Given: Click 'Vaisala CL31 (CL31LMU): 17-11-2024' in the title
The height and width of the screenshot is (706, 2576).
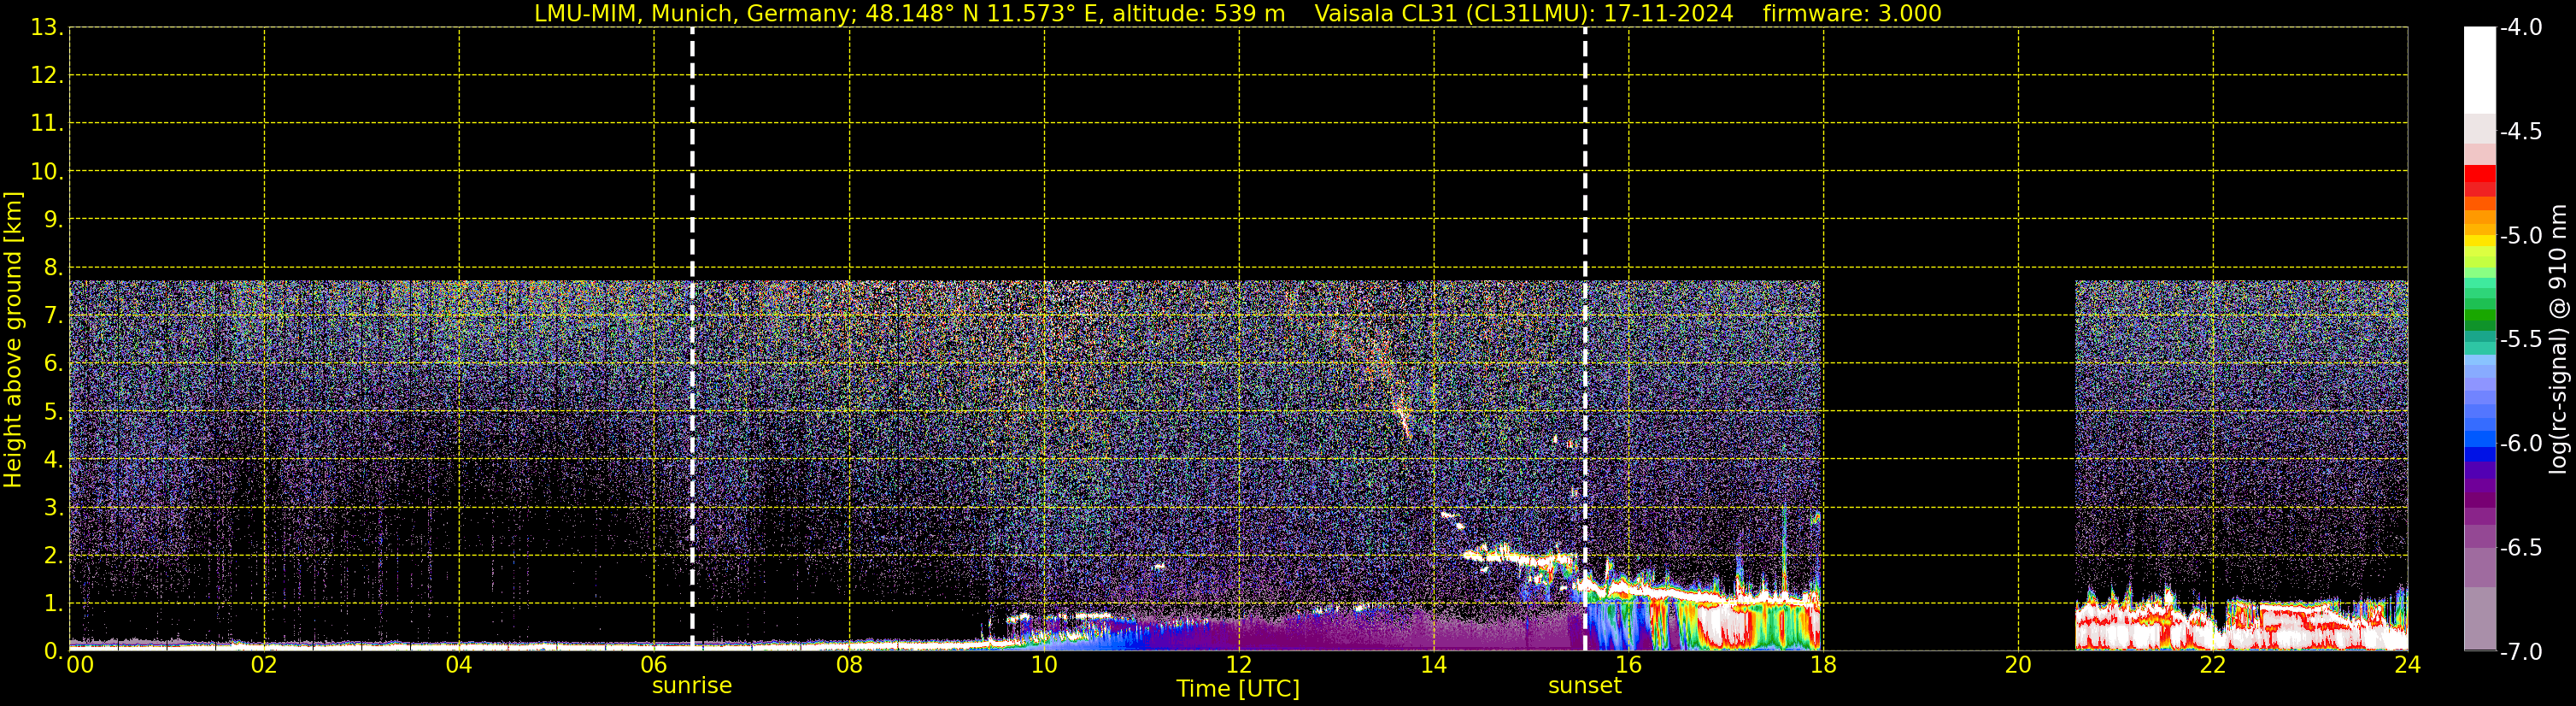Looking at the screenshot, I should pos(1524,14).
